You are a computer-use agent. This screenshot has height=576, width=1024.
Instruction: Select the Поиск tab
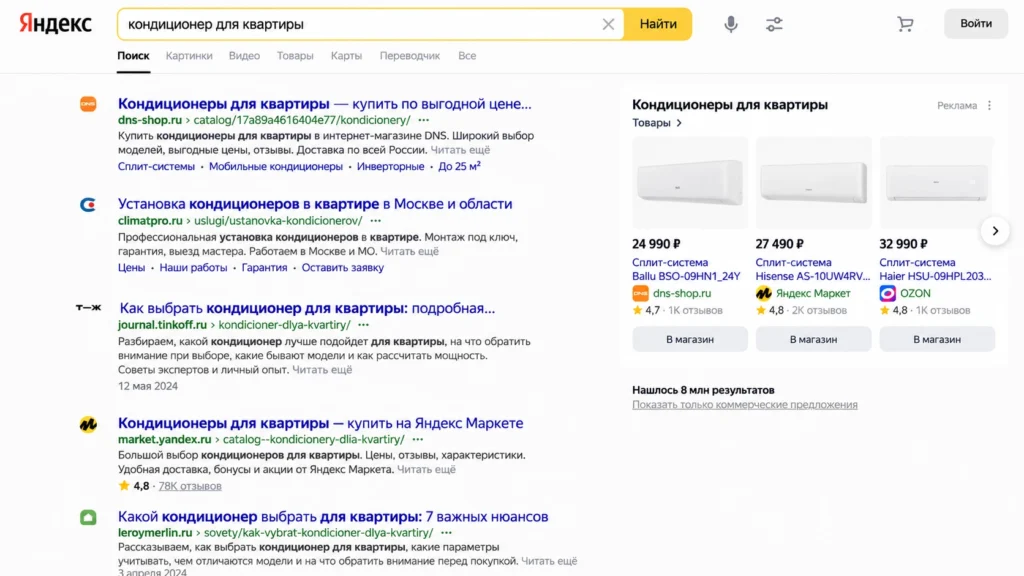pos(133,56)
